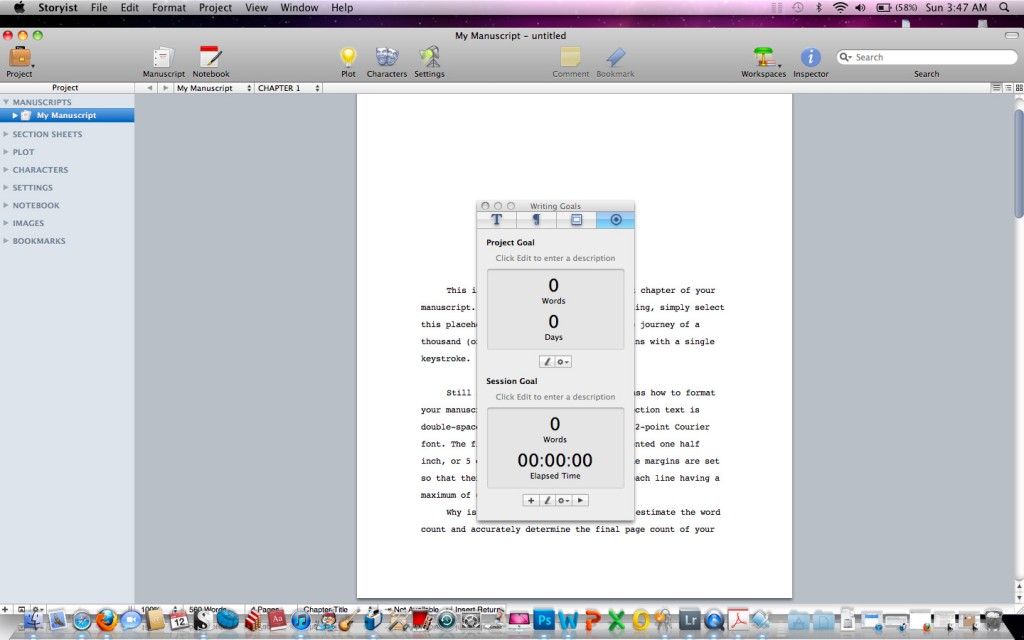Switch to outline view mode icon
The height and width of the screenshot is (640, 1024).
coord(1008,88)
